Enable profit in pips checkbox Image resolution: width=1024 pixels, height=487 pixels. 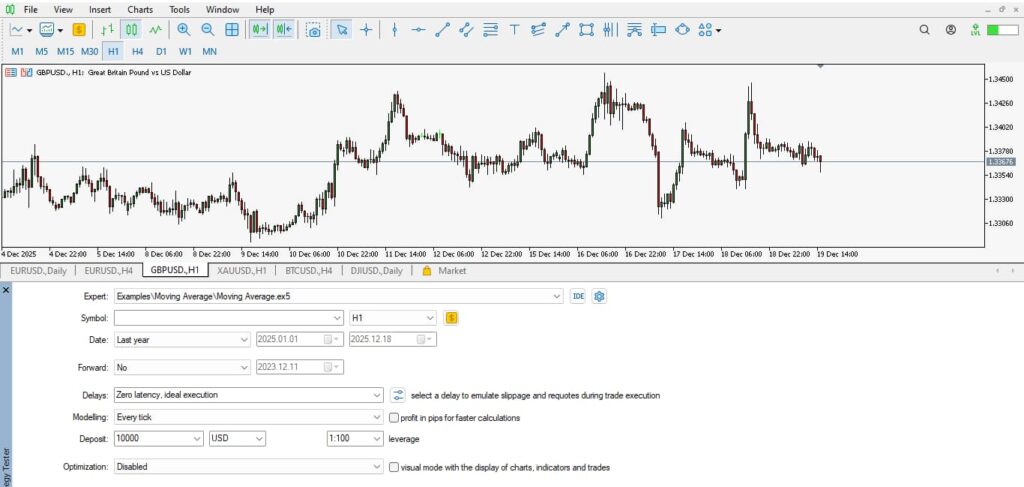coord(393,418)
